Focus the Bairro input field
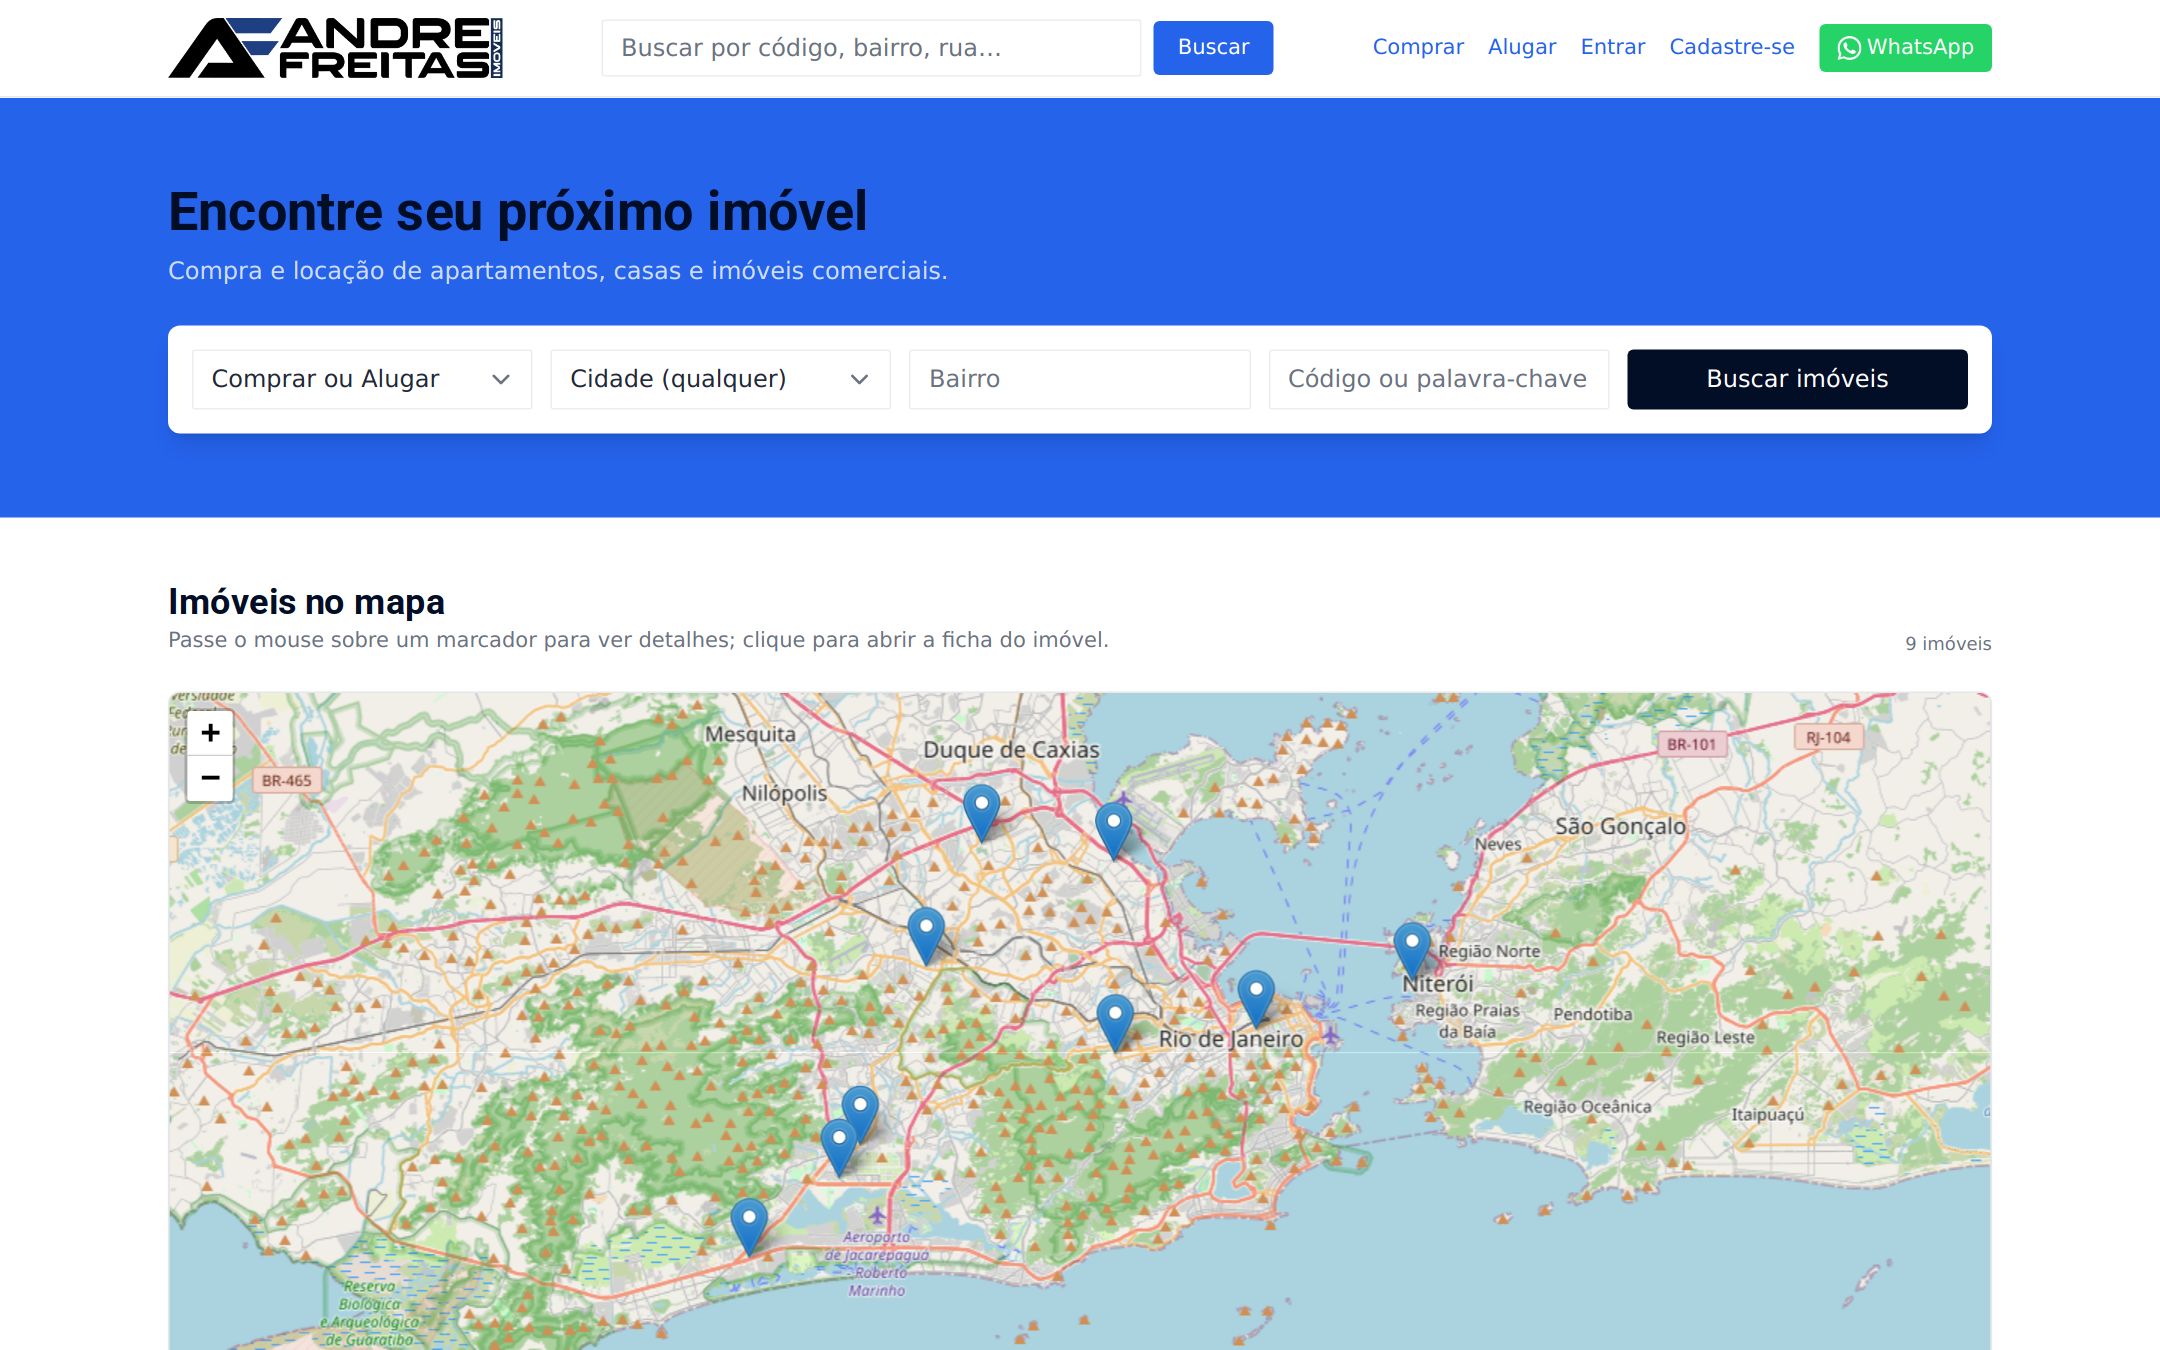2160x1350 pixels. (1079, 379)
